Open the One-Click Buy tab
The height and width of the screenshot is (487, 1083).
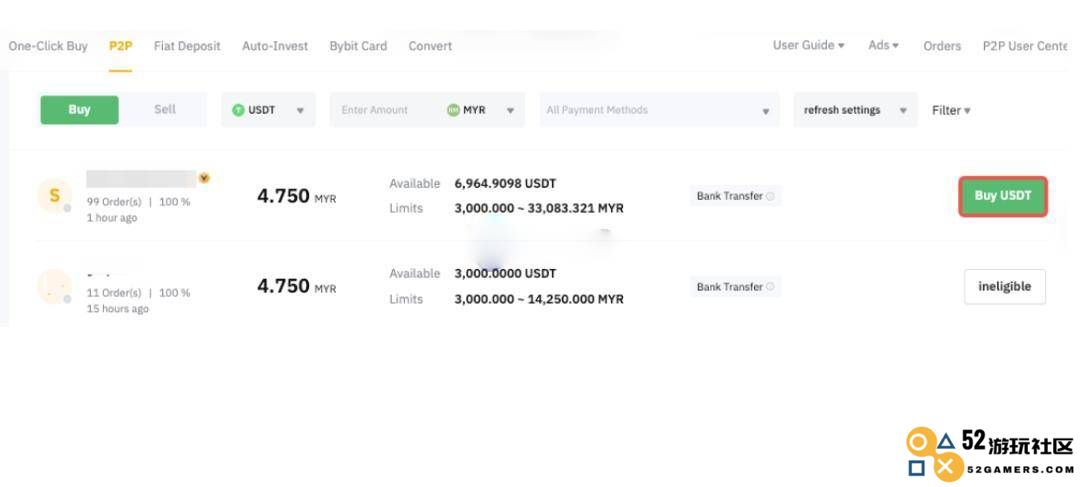[48, 46]
